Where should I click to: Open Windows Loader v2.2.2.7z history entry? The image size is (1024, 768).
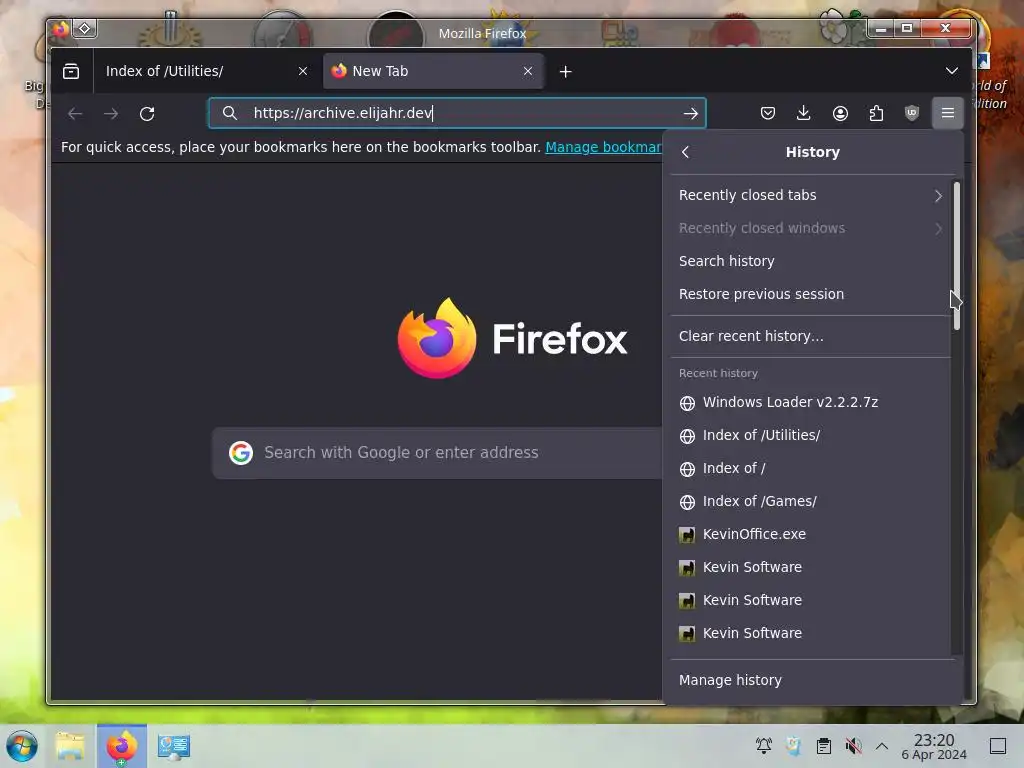[810, 402]
